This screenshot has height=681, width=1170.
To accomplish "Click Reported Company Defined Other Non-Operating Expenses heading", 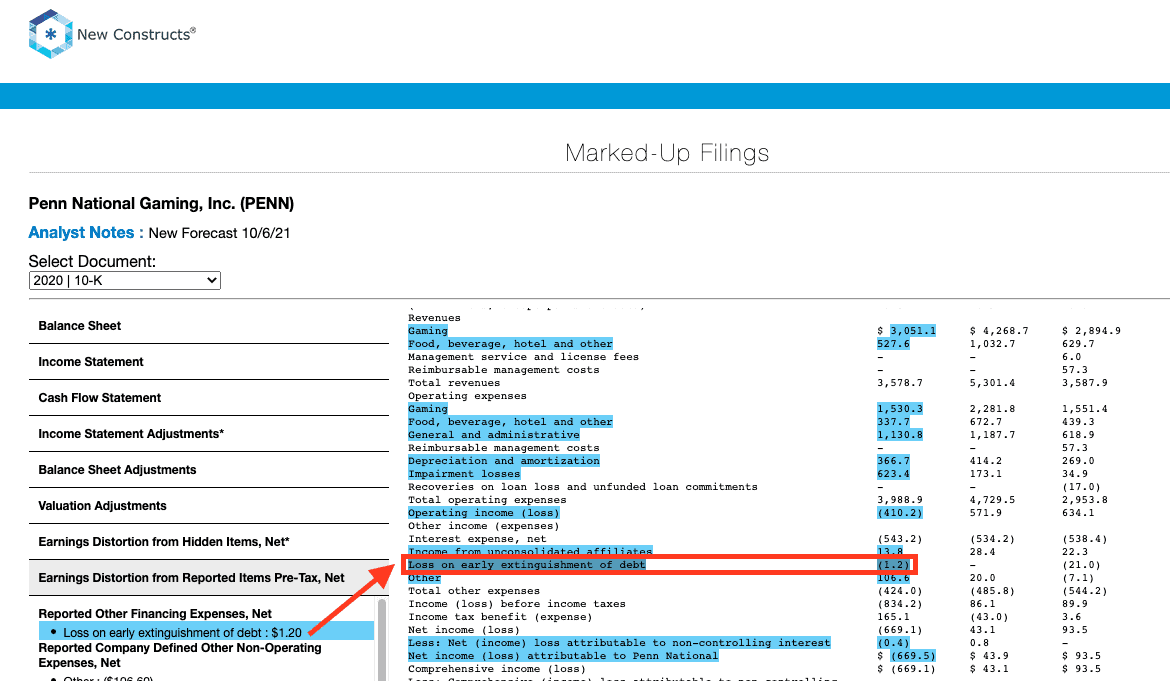I will 180,655.
